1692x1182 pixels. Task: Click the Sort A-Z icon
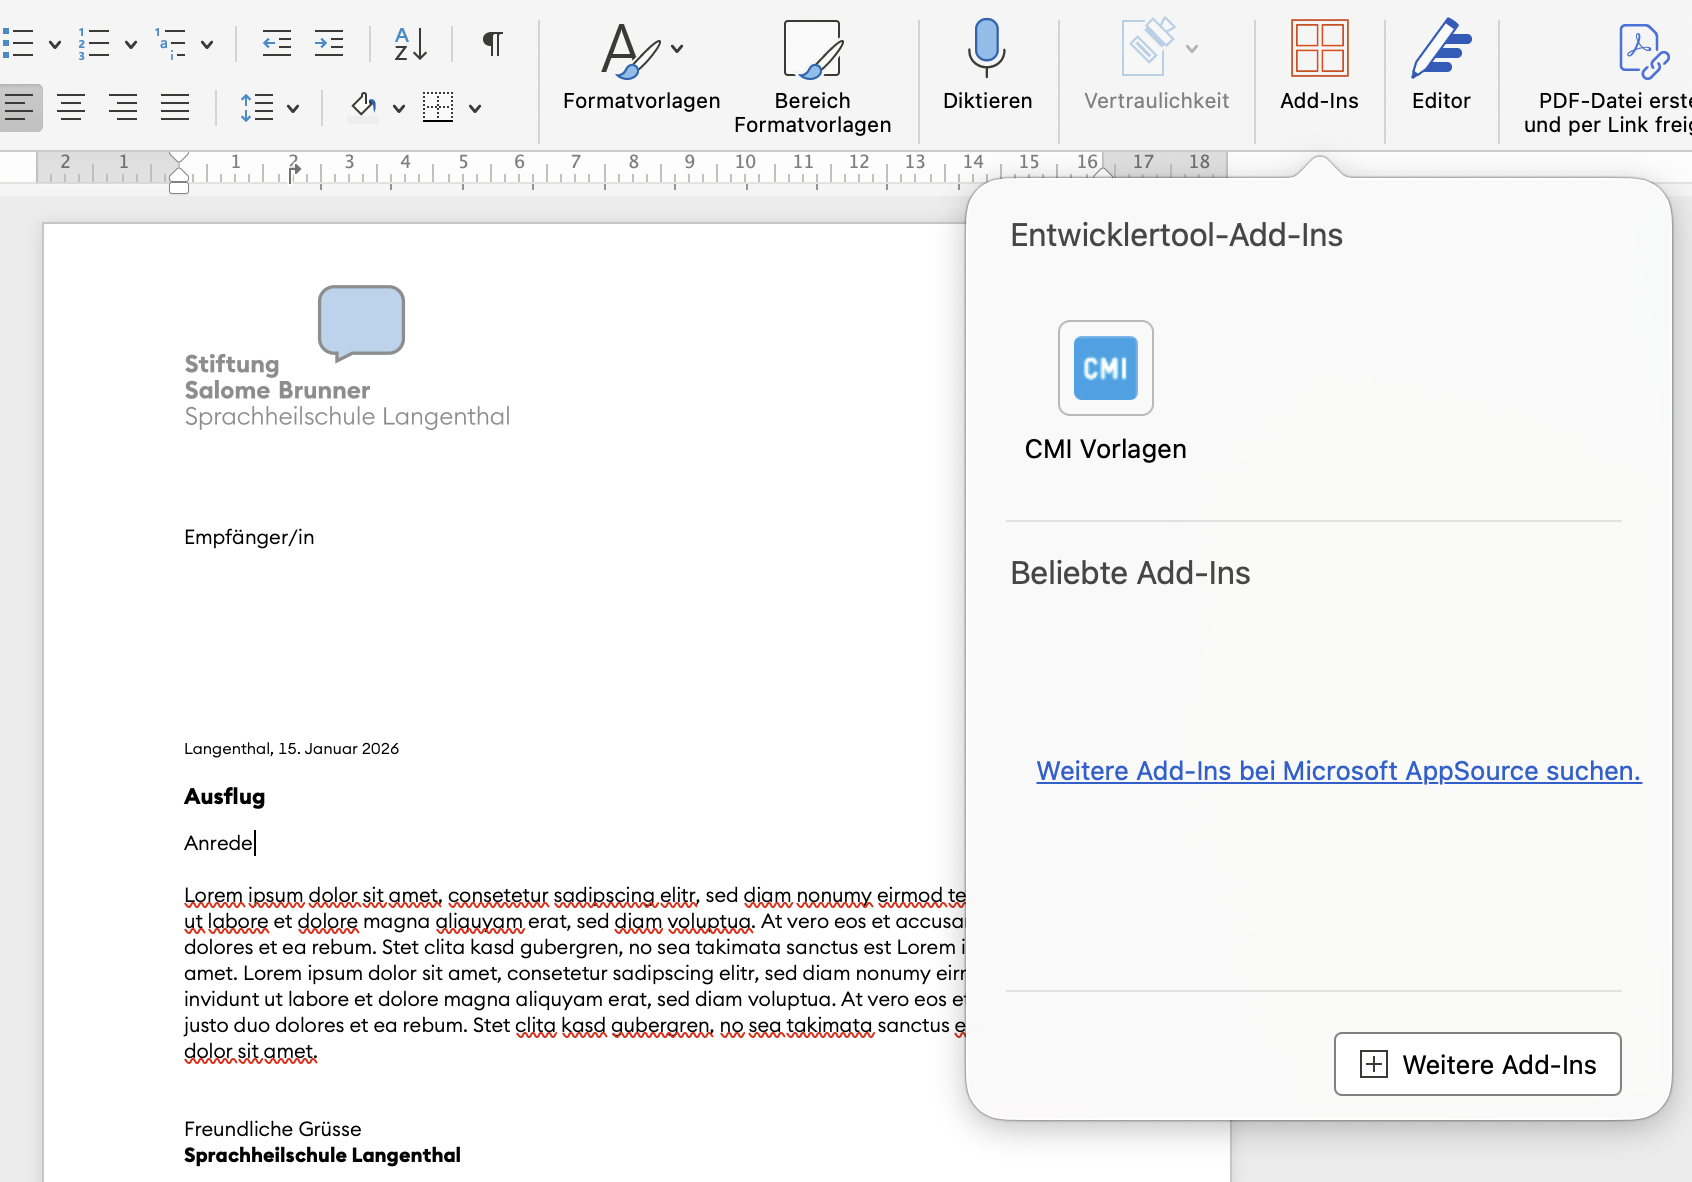(410, 43)
